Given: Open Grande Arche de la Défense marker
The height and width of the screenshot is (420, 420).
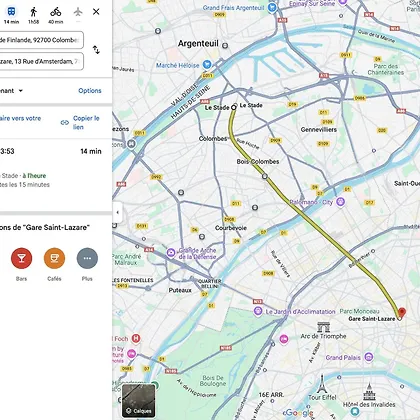Looking at the screenshot, I should (x=171, y=253).
